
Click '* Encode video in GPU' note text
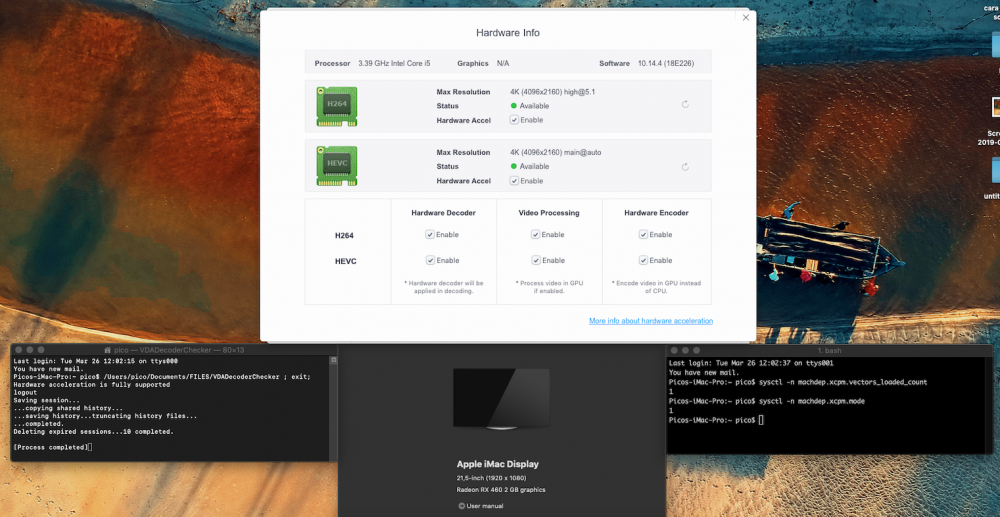pos(656,286)
